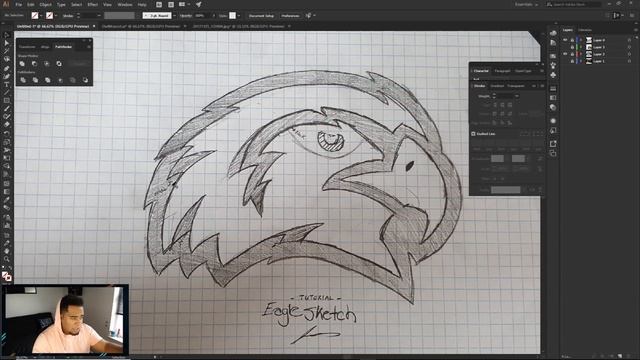This screenshot has width=640, height=360.
Task: Switch to the Gradient tab
Action: coord(497,86)
